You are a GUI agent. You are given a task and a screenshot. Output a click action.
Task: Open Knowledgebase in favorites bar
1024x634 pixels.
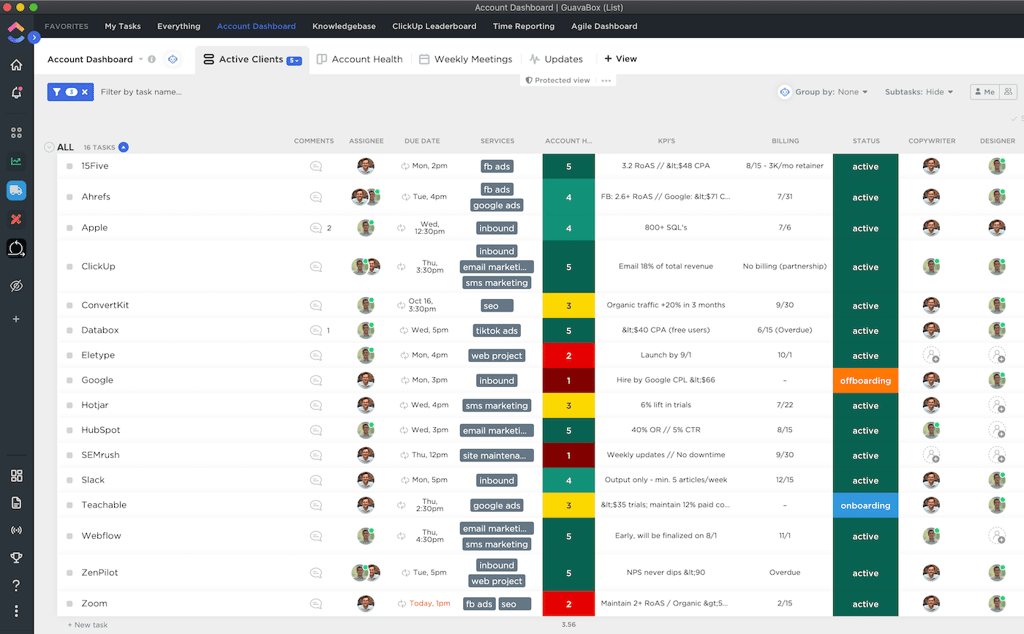344,26
